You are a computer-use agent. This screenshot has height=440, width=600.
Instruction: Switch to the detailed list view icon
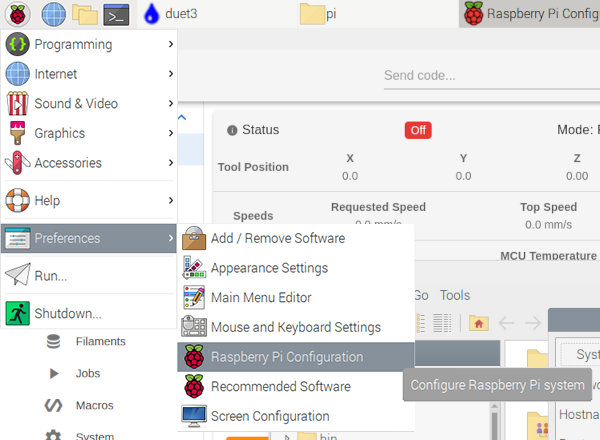pos(442,323)
